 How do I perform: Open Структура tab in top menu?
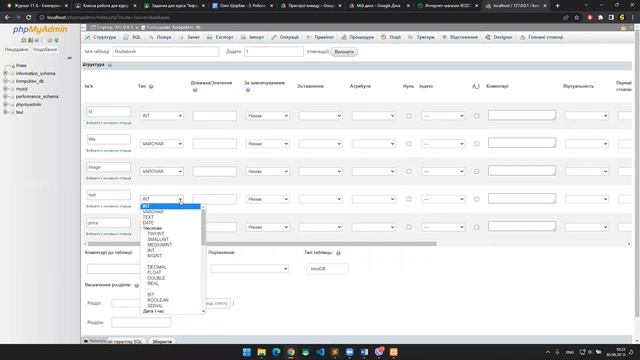101,37
